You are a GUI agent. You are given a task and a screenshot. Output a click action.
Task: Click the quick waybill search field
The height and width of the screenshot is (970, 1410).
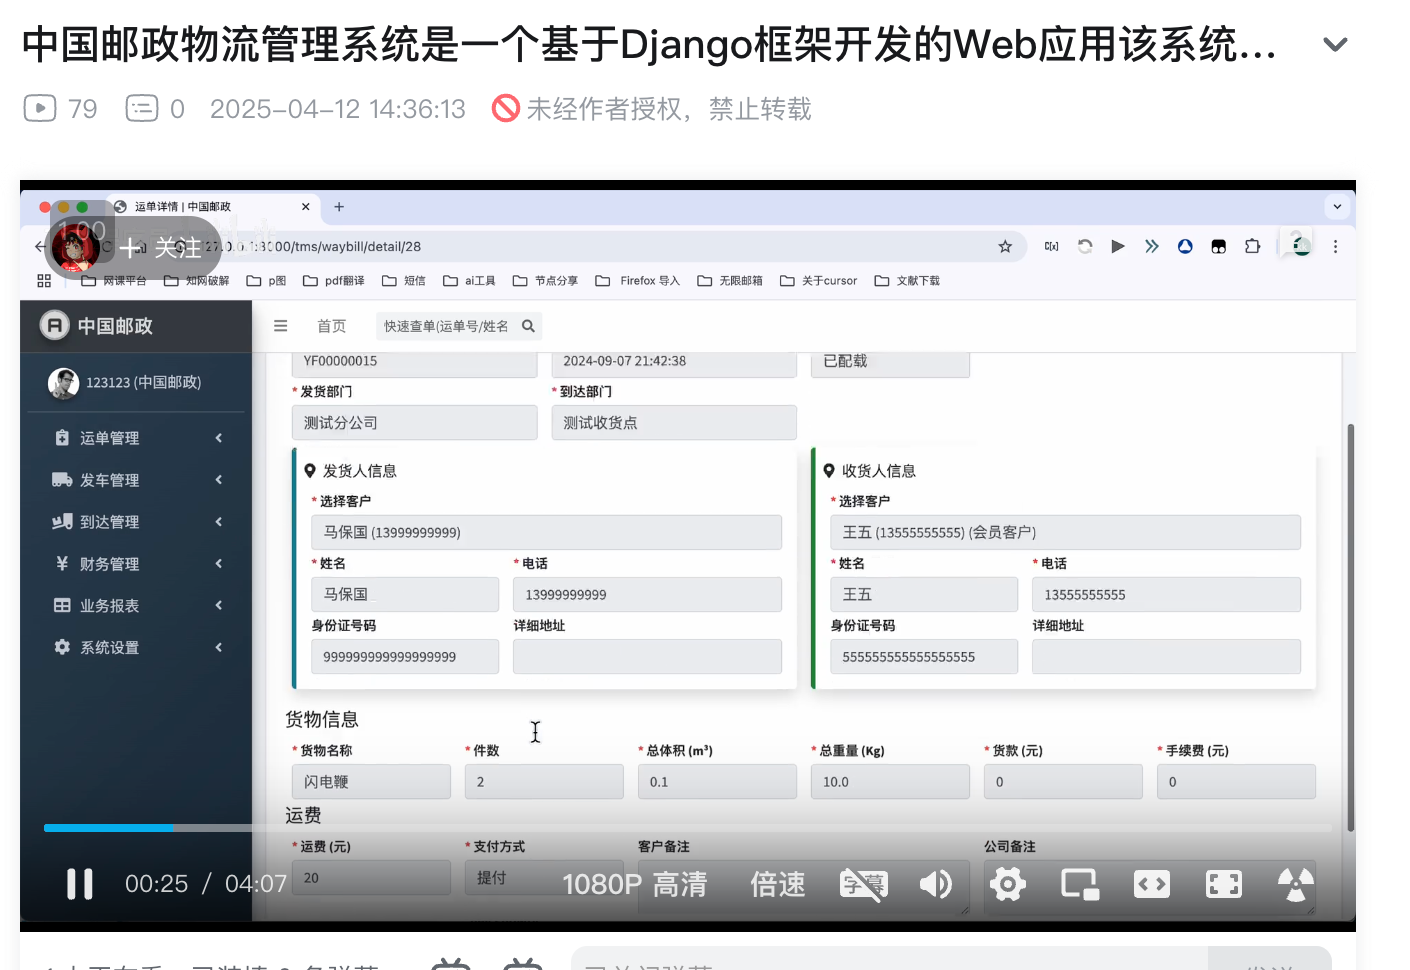tap(447, 326)
